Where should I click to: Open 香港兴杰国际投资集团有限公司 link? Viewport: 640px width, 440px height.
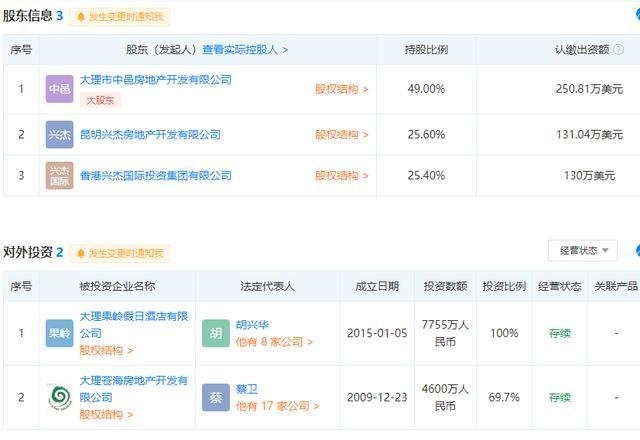click(x=156, y=176)
